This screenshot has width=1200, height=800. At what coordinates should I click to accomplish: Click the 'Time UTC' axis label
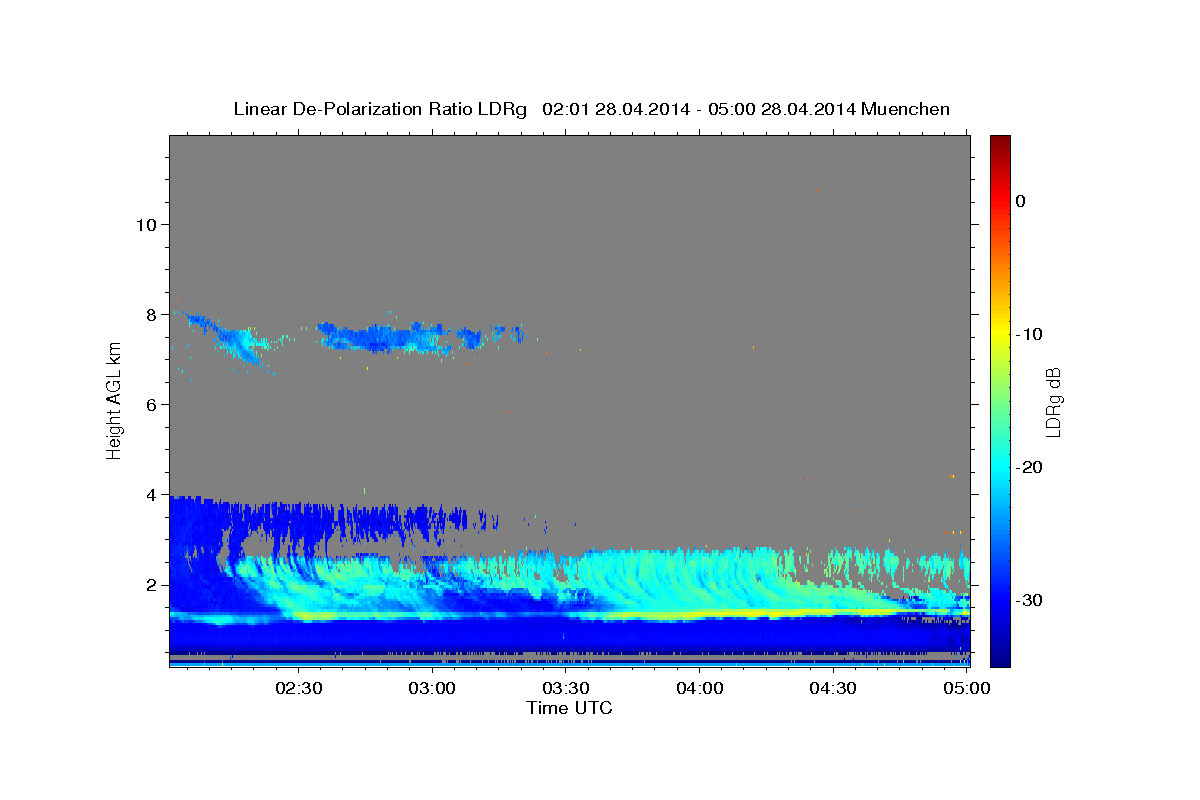(x=569, y=708)
